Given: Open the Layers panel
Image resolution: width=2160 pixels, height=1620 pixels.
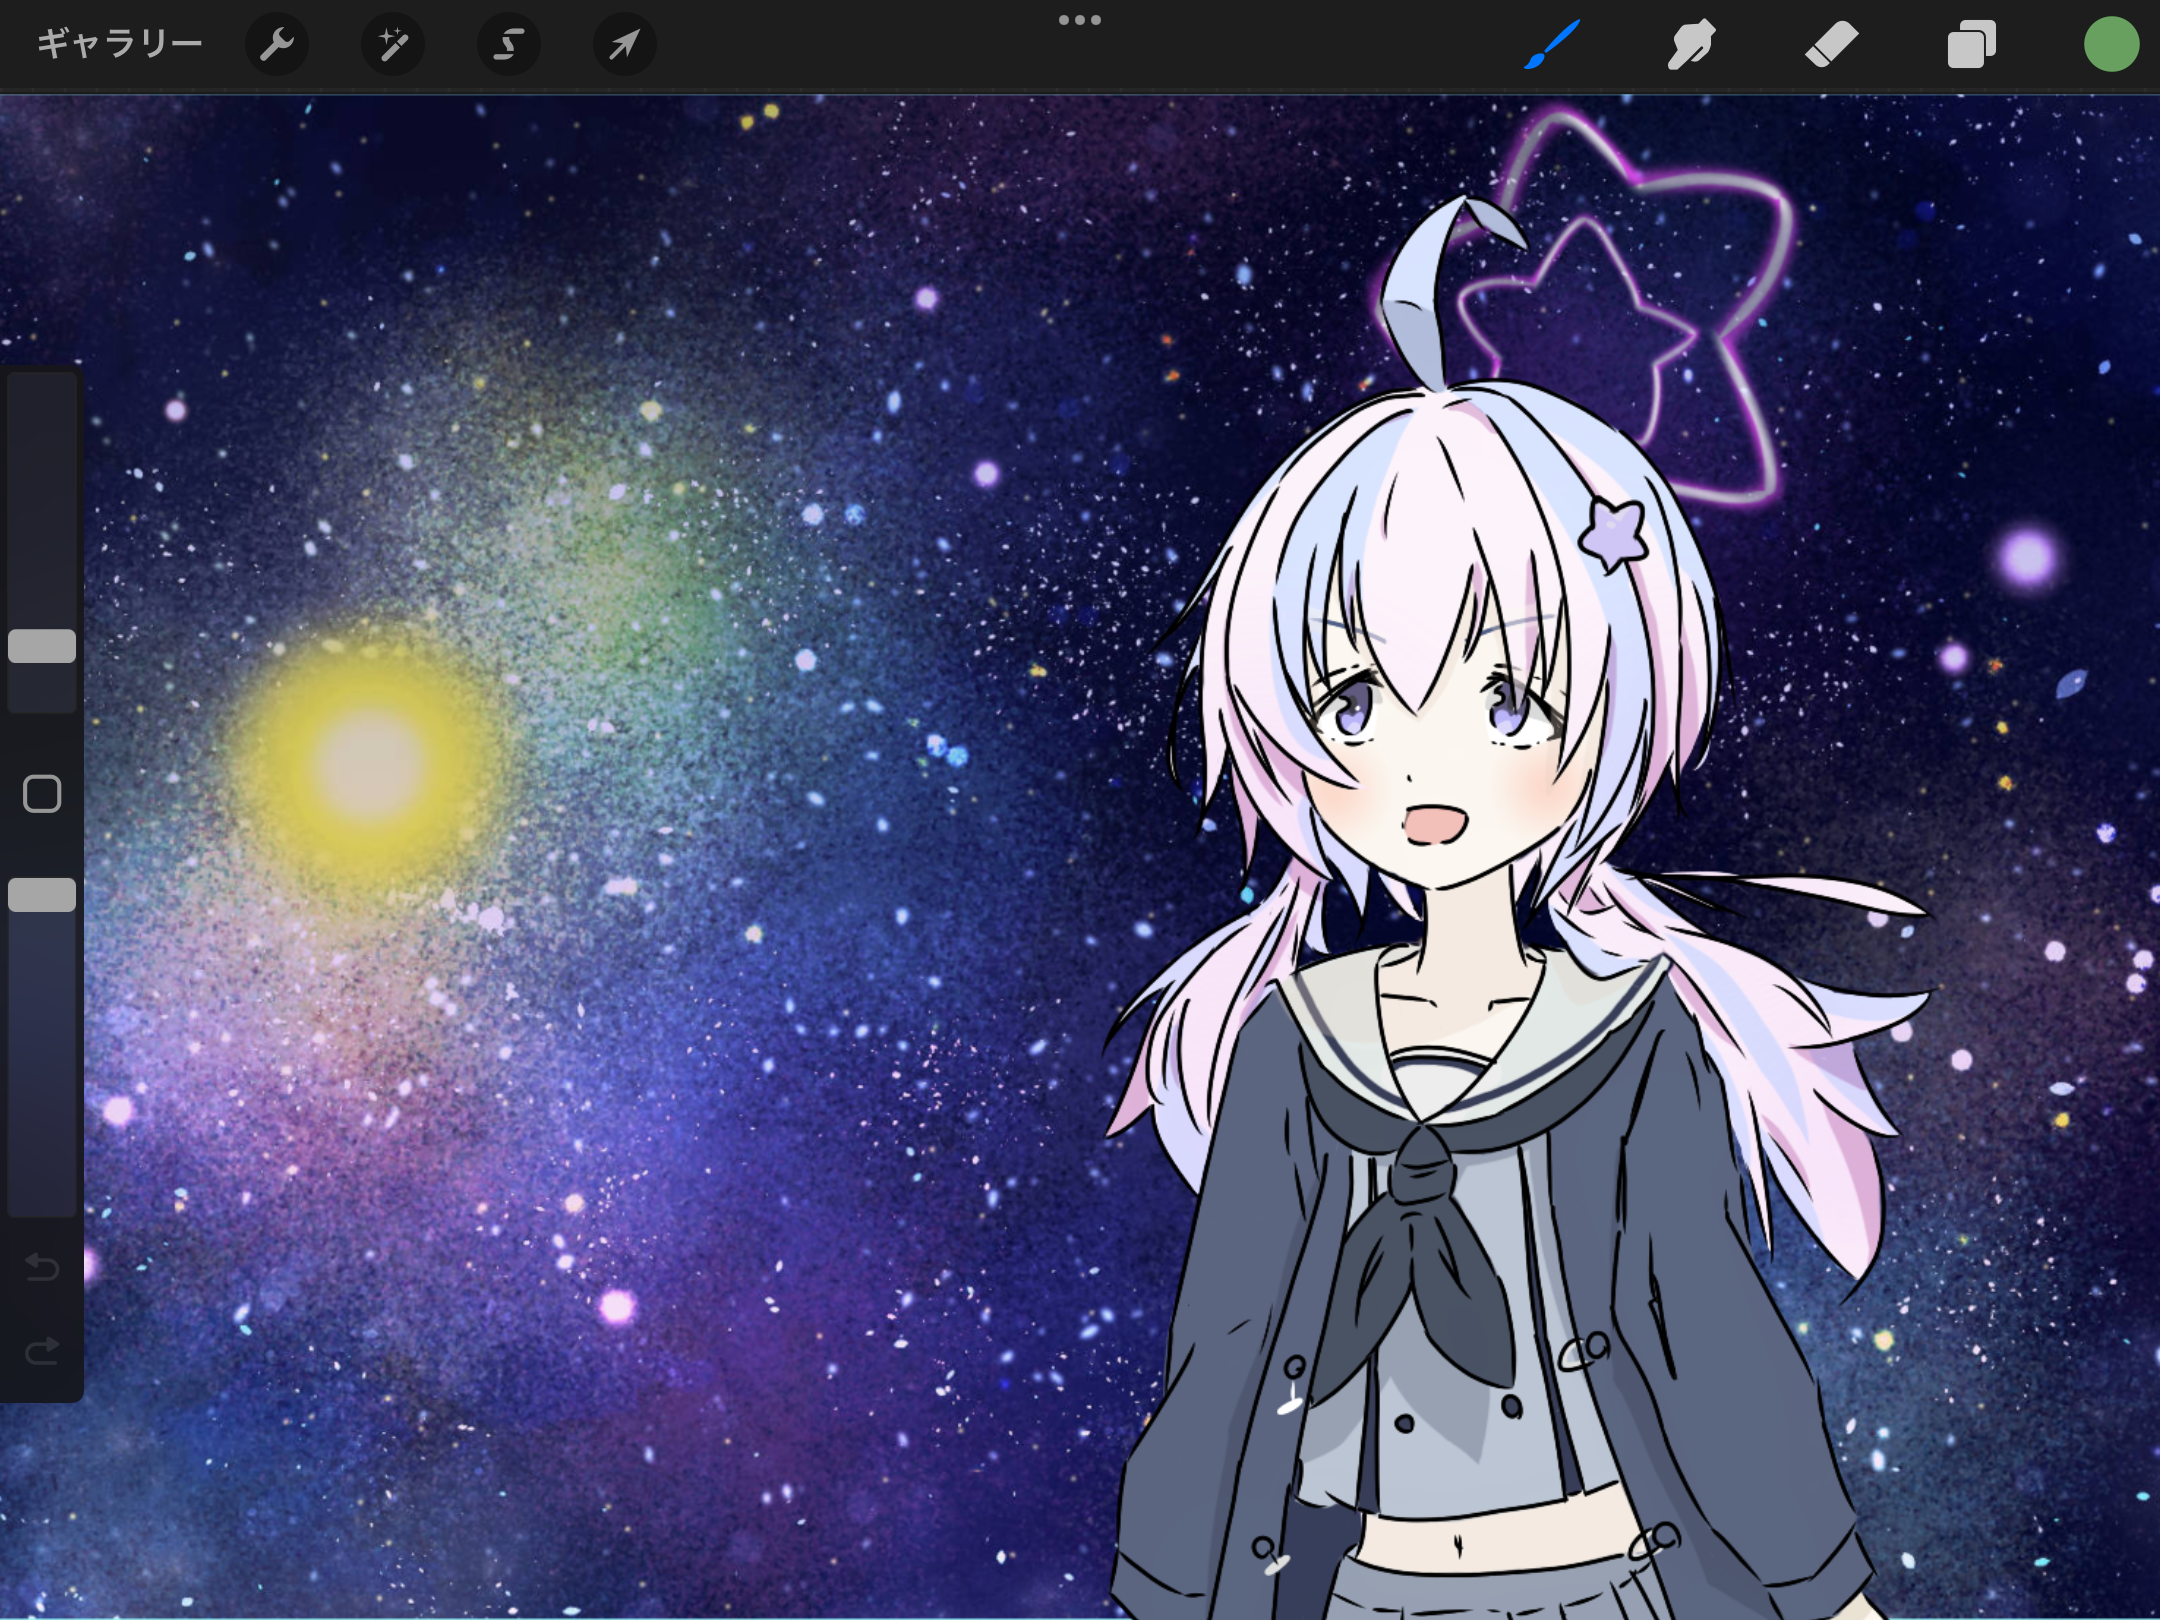Looking at the screenshot, I should tap(1971, 45).
